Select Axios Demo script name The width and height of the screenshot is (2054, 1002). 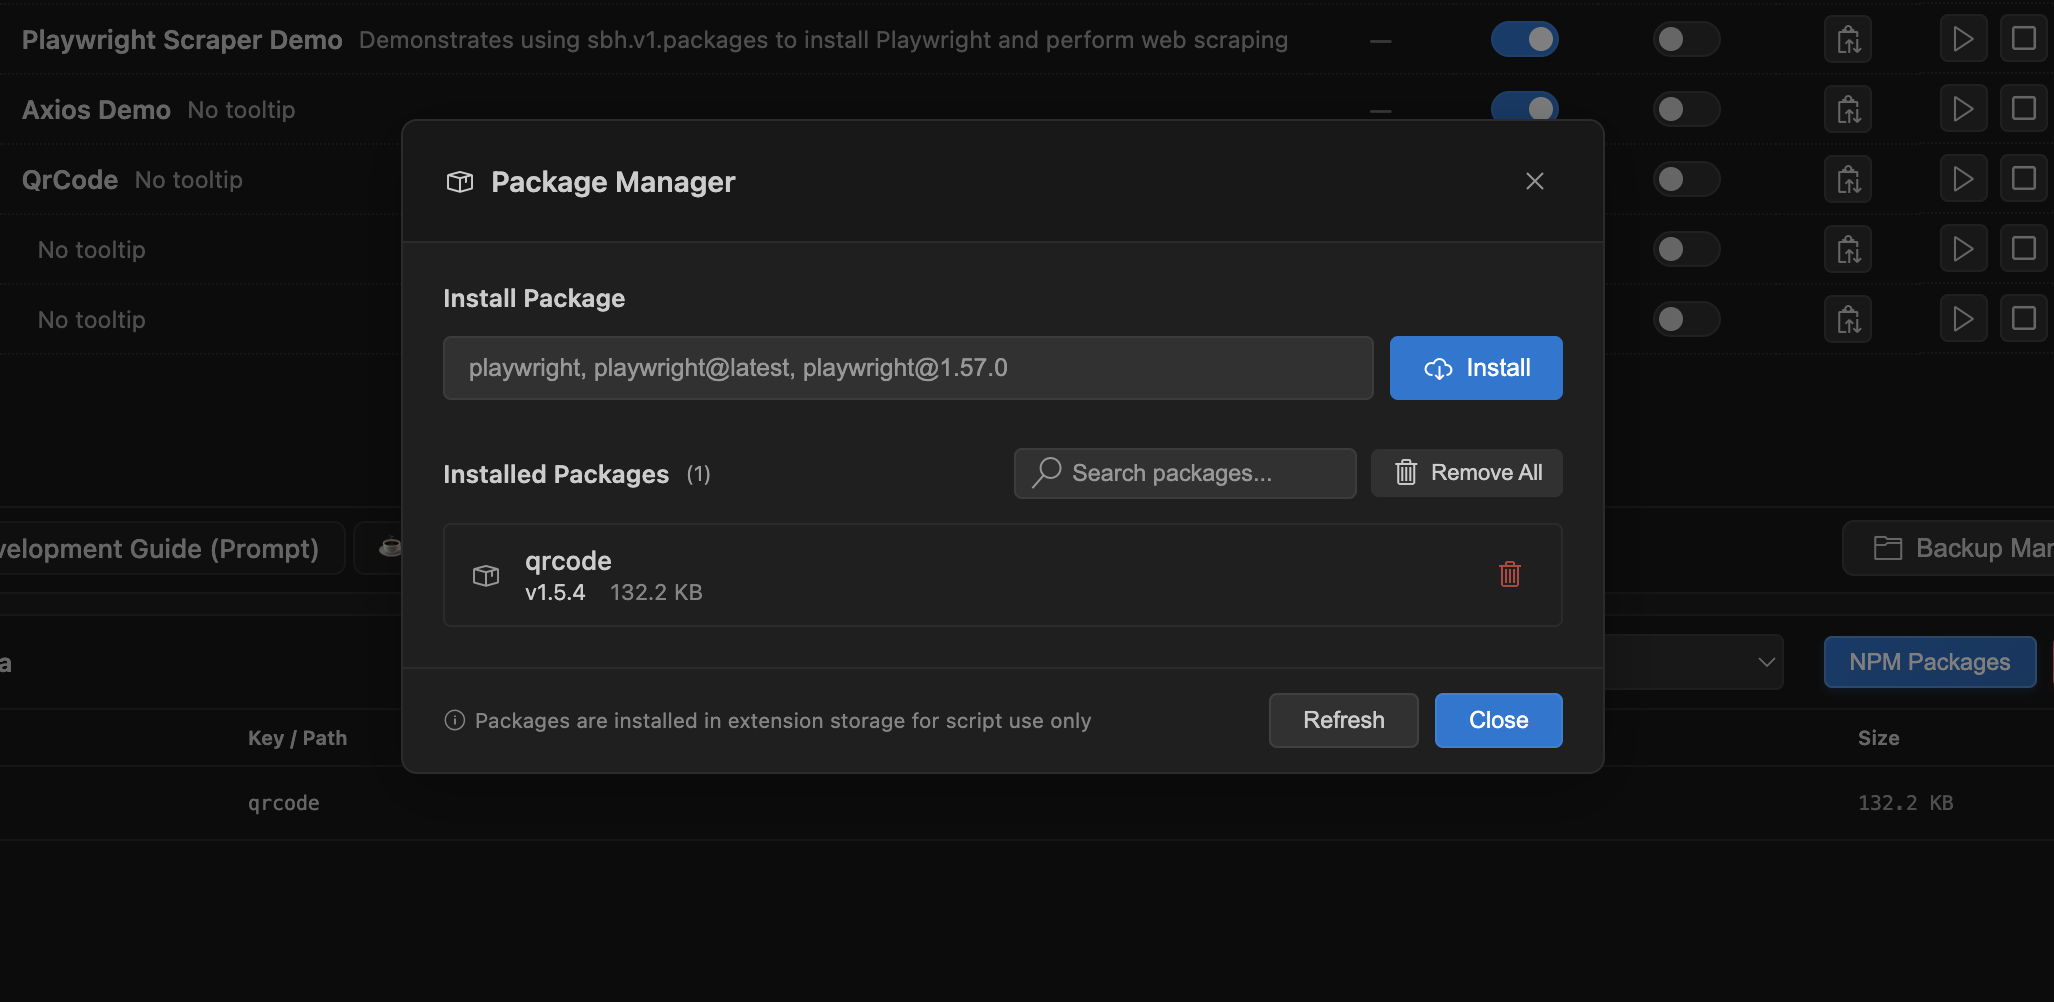pyautogui.click(x=96, y=110)
